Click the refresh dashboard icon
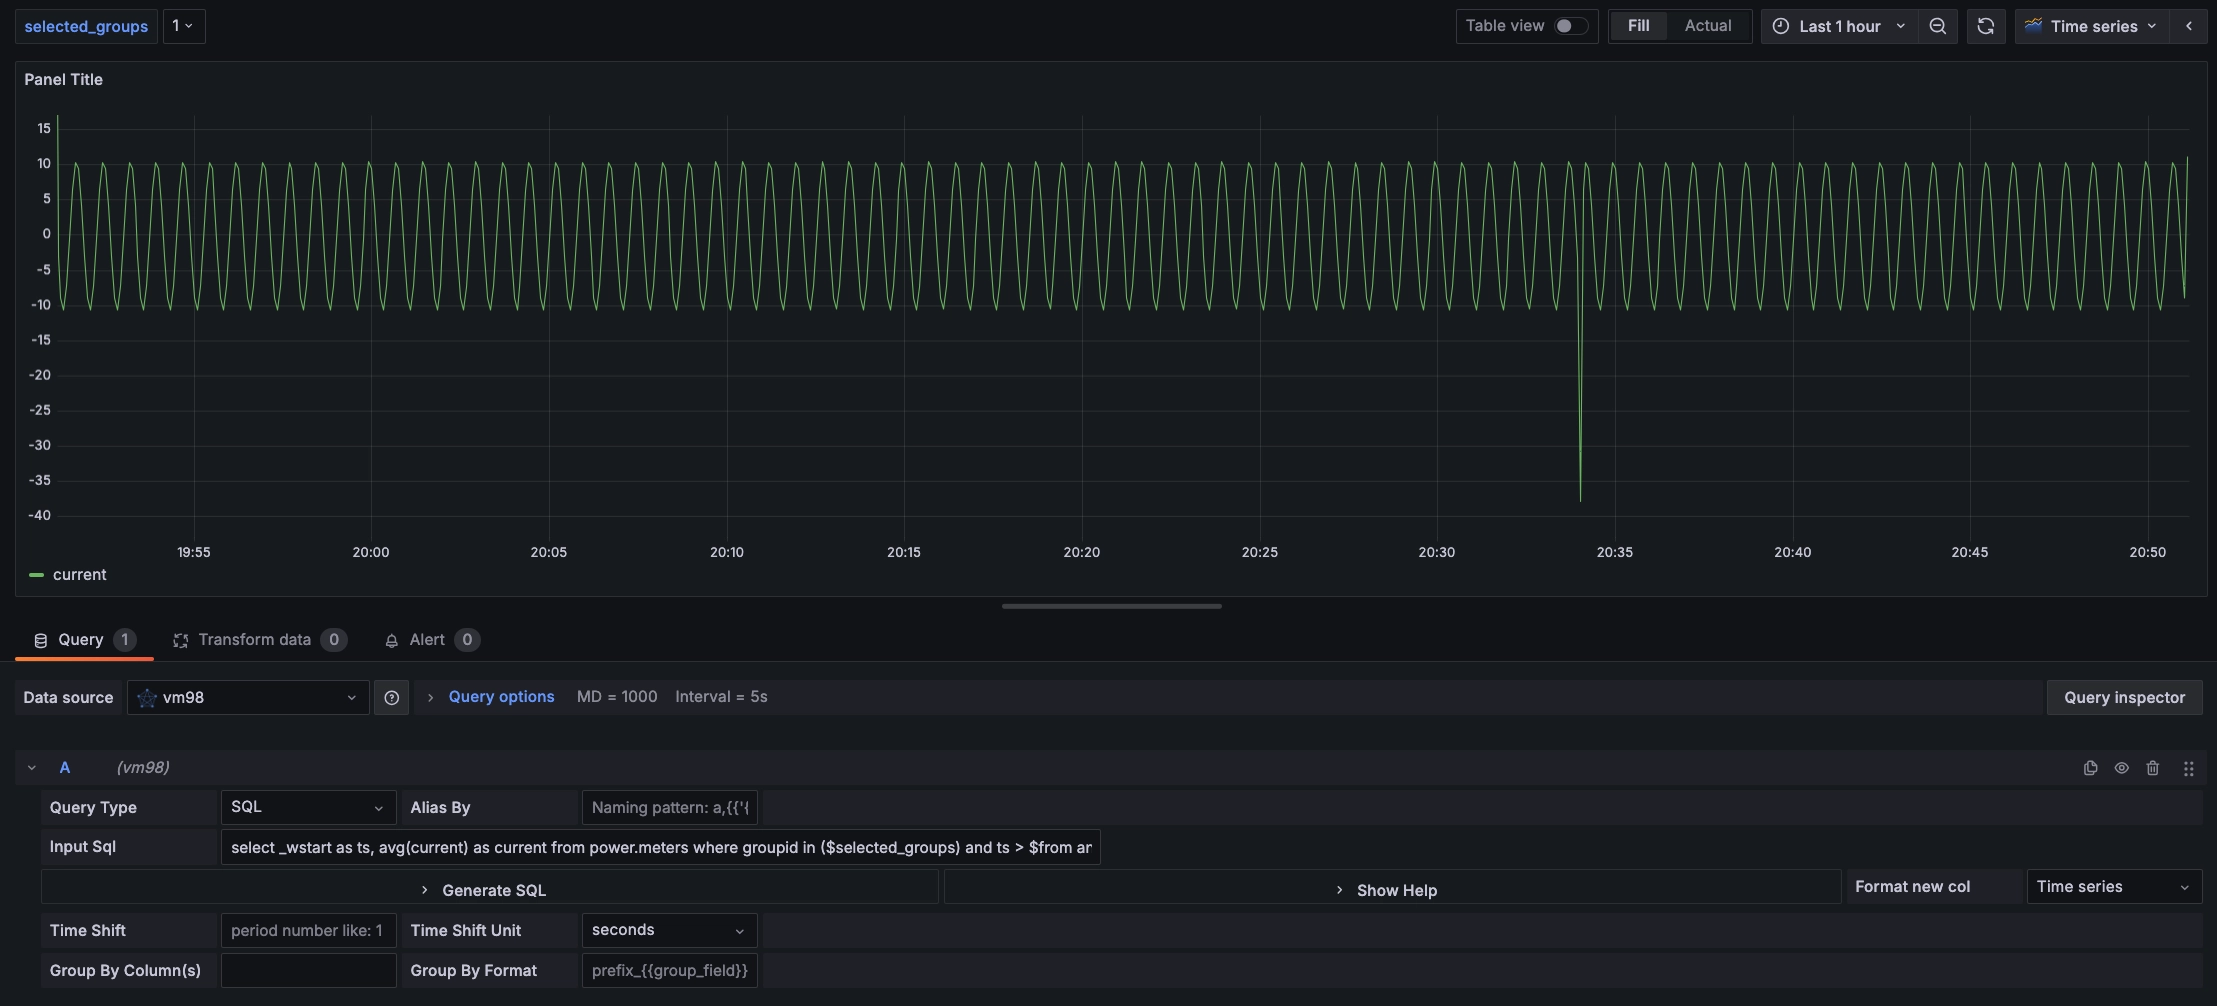2217x1006 pixels. click(x=1985, y=26)
